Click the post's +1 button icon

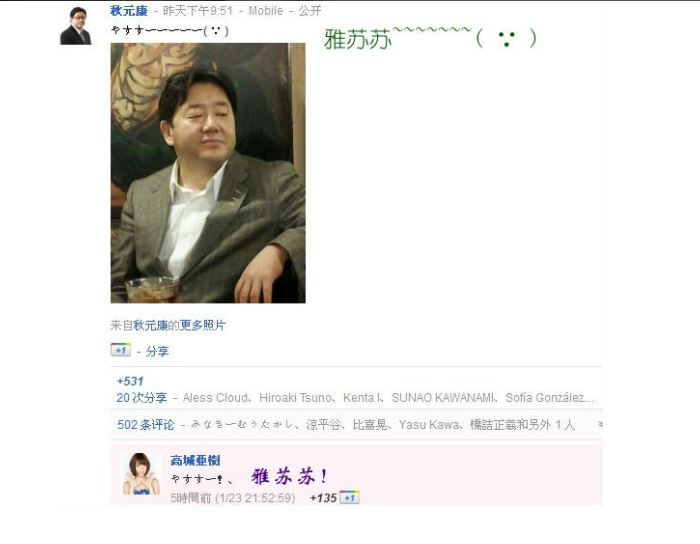[x=121, y=350]
